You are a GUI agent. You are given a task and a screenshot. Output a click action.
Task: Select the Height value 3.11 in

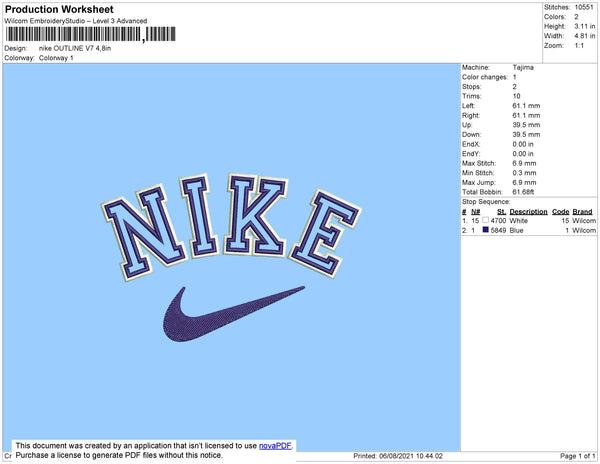[x=585, y=26]
